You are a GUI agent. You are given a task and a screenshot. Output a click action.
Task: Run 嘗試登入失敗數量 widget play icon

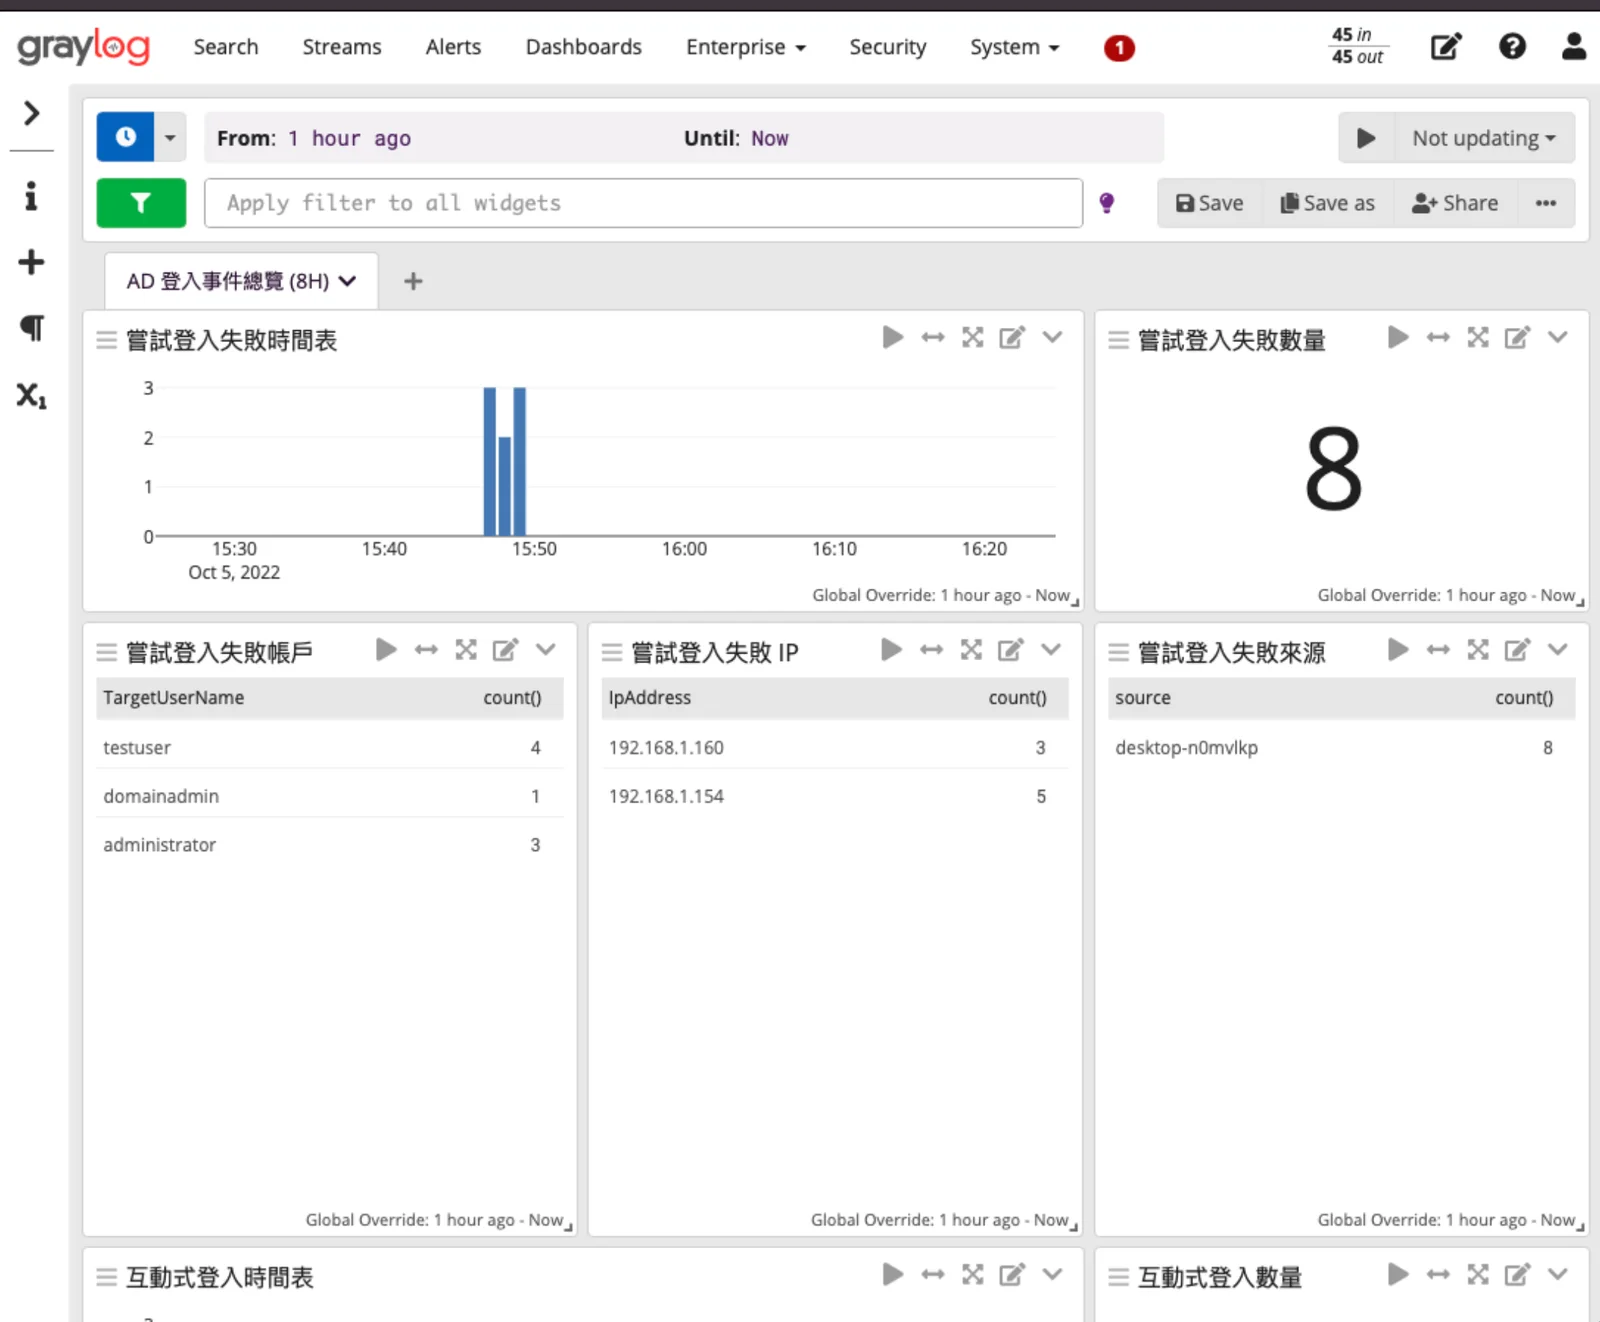click(1398, 337)
